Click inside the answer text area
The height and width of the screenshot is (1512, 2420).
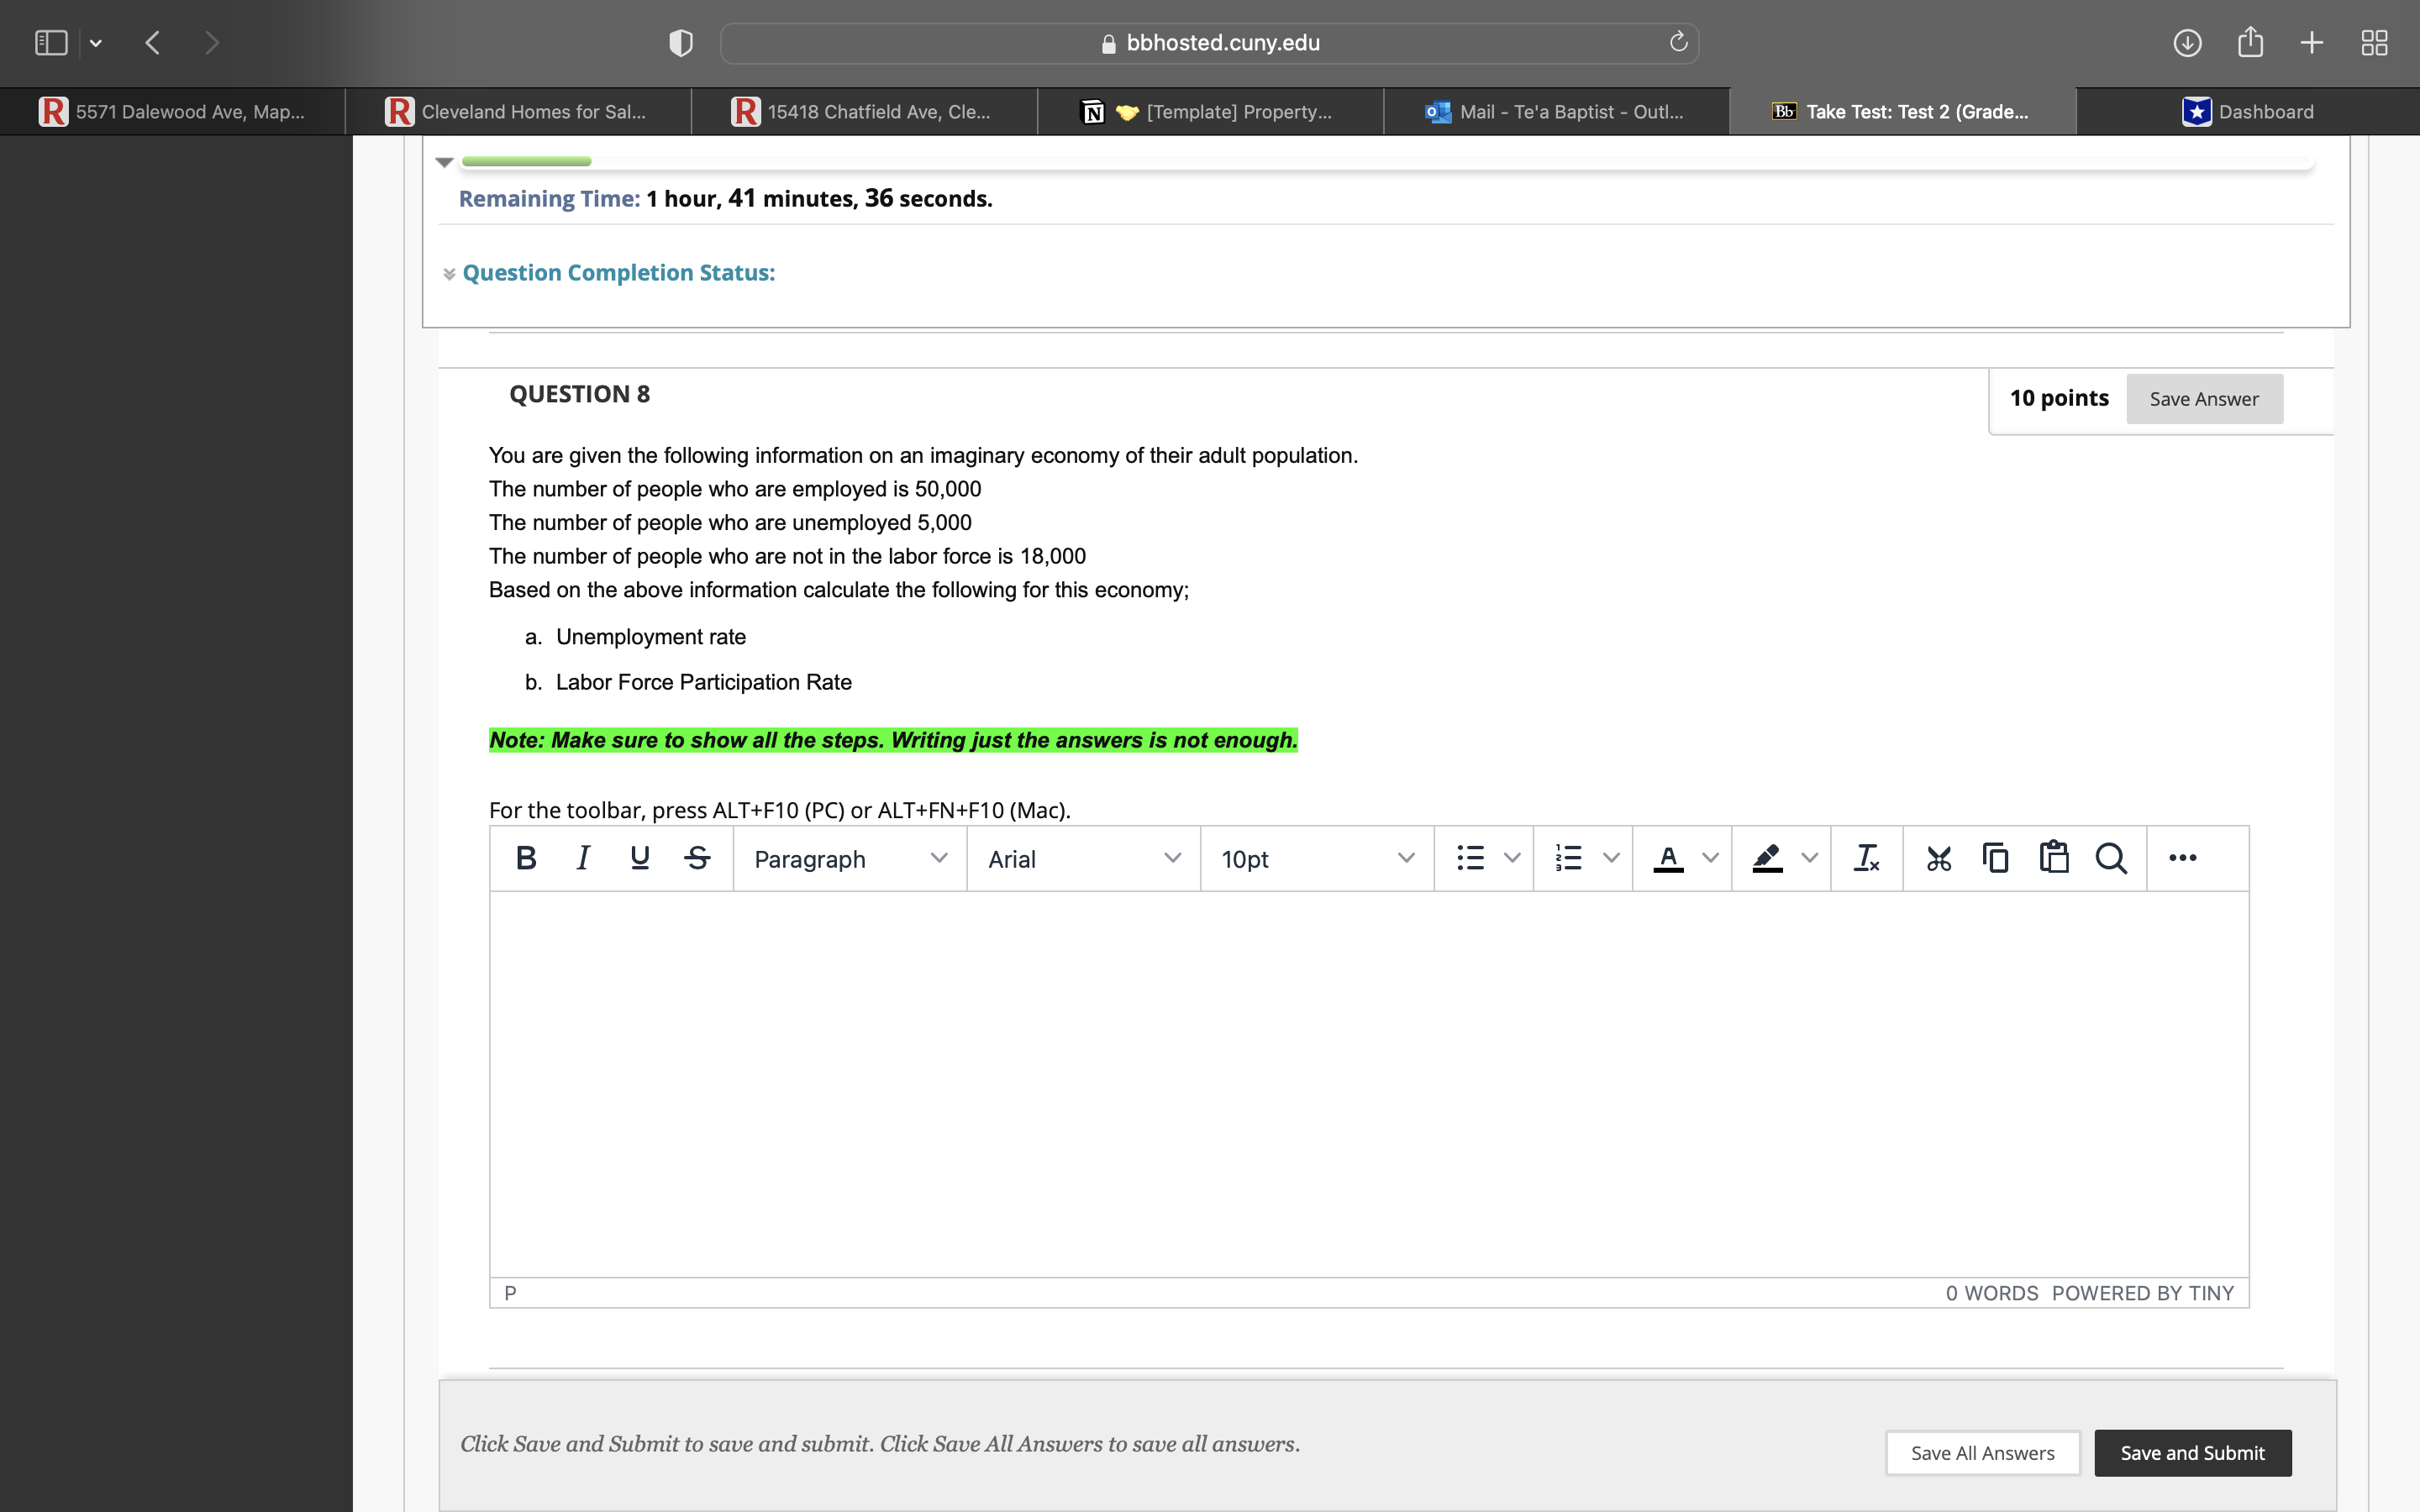pos(1368,1082)
